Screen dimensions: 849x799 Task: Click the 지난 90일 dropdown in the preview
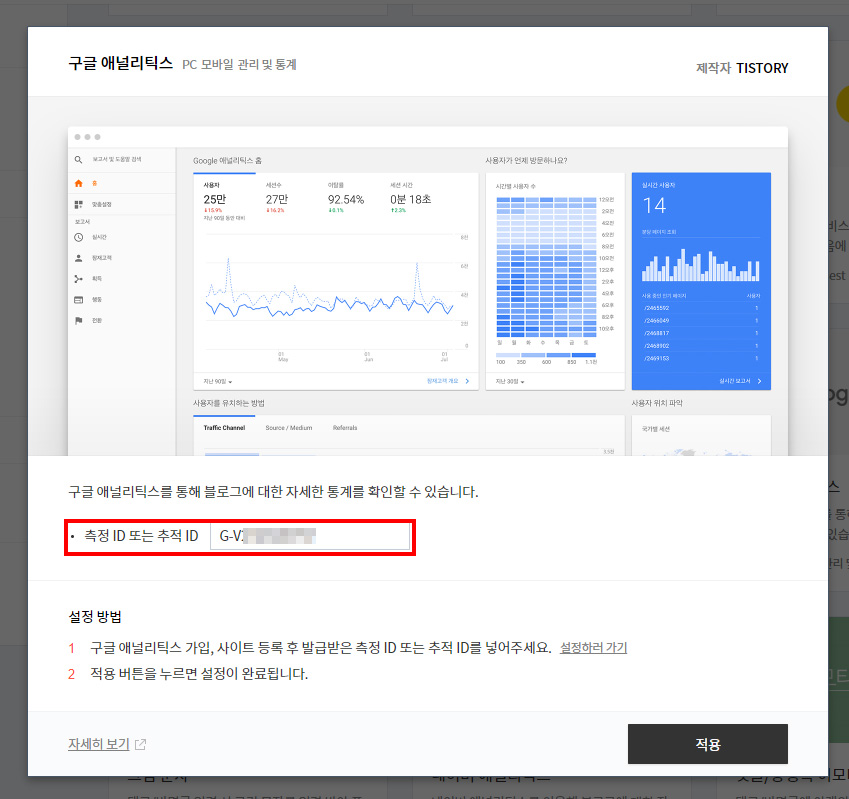click(218, 382)
